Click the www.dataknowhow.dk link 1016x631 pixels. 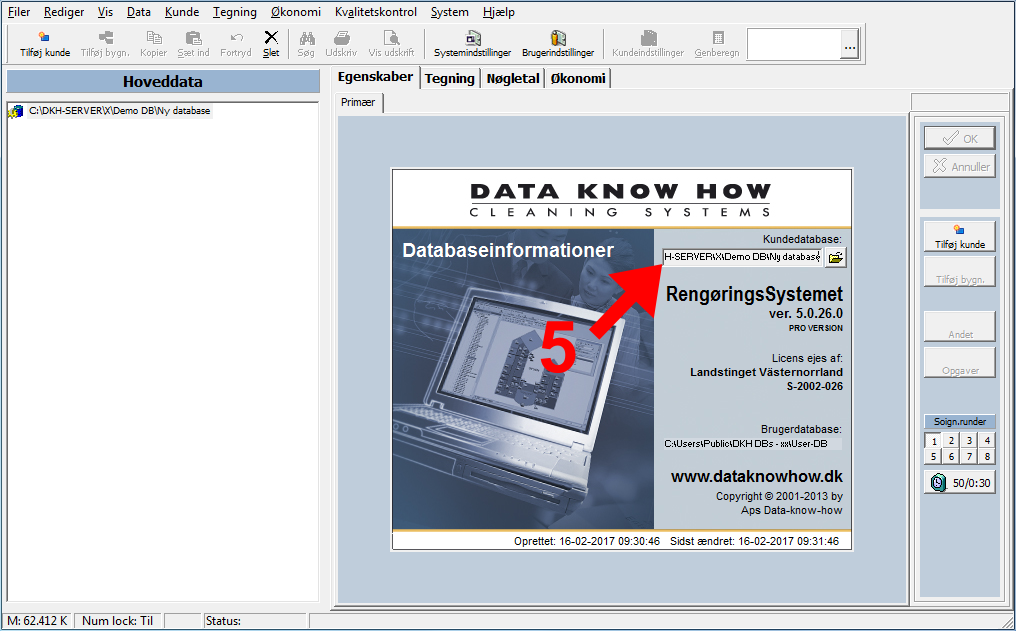pyautogui.click(x=756, y=477)
